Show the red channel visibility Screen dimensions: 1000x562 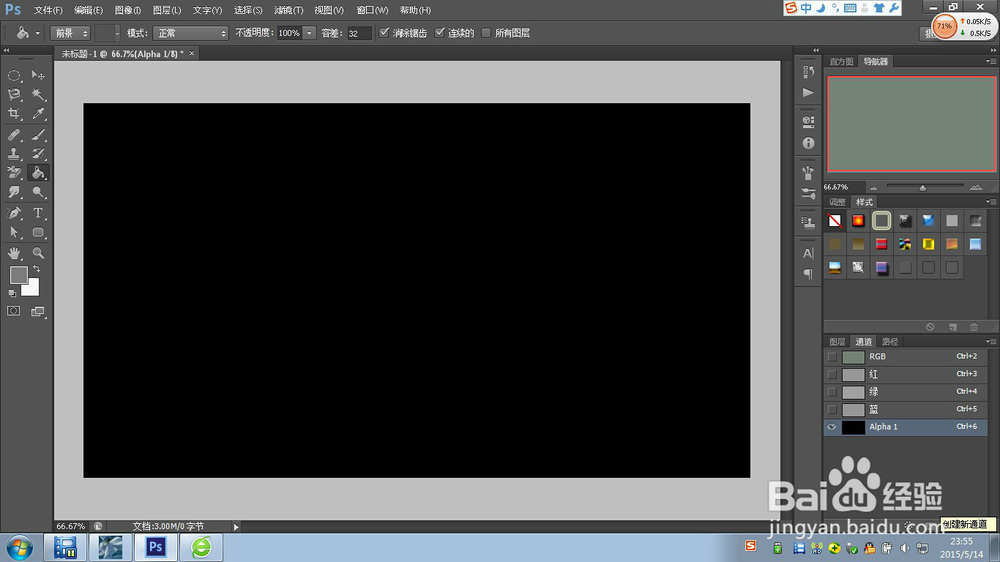pyautogui.click(x=832, y=374)
